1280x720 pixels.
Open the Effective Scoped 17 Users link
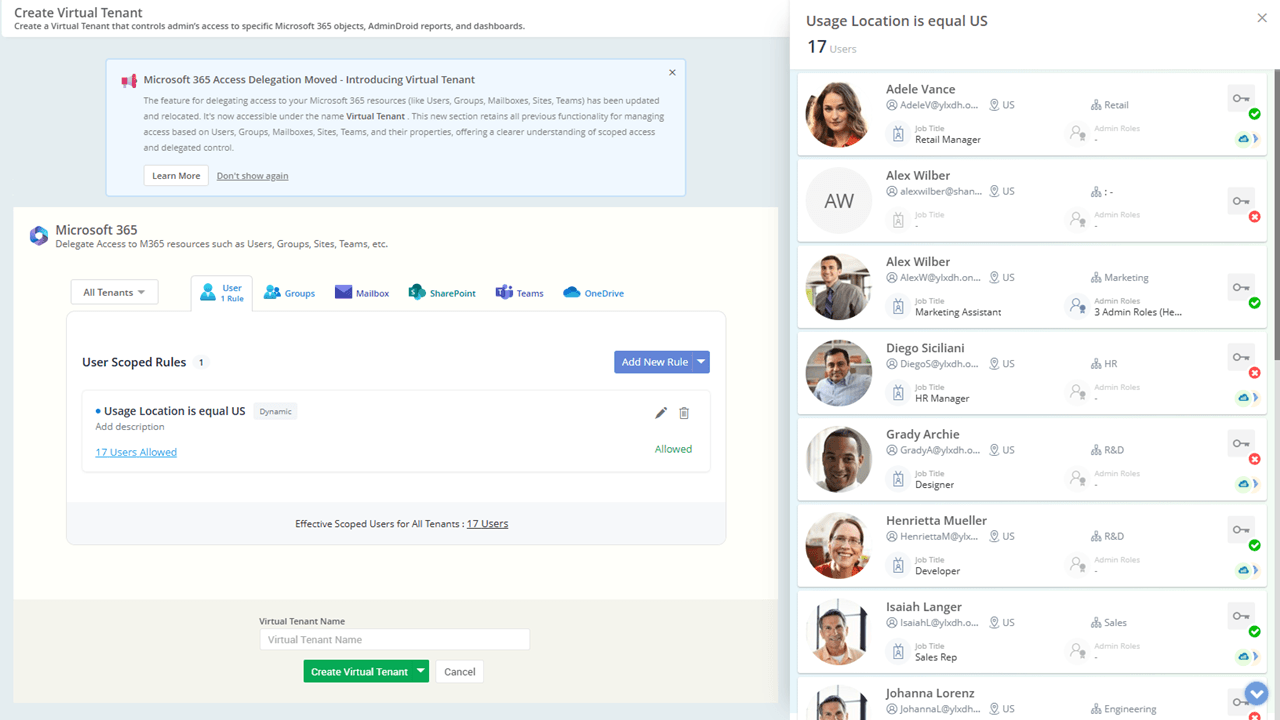tap(487, 524)
